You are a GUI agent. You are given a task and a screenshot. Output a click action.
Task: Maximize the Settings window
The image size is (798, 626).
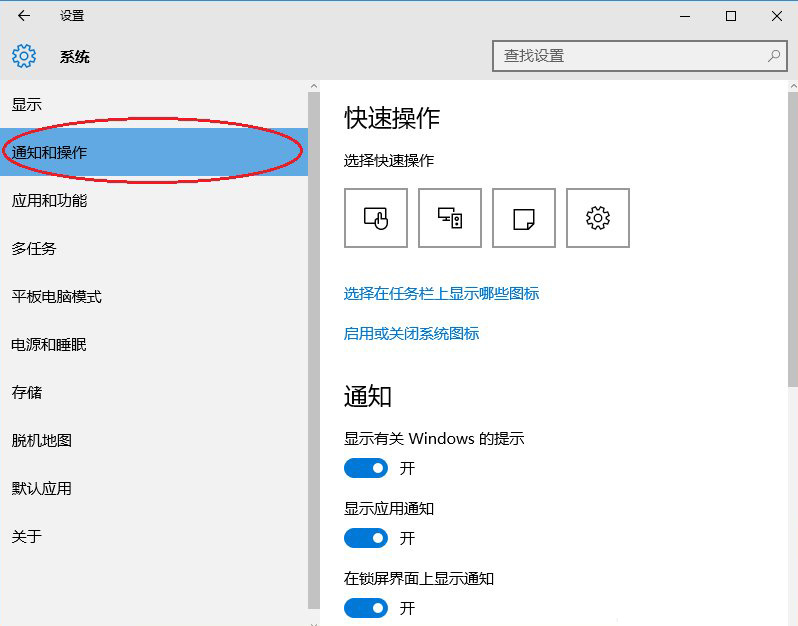pos(731,16)
